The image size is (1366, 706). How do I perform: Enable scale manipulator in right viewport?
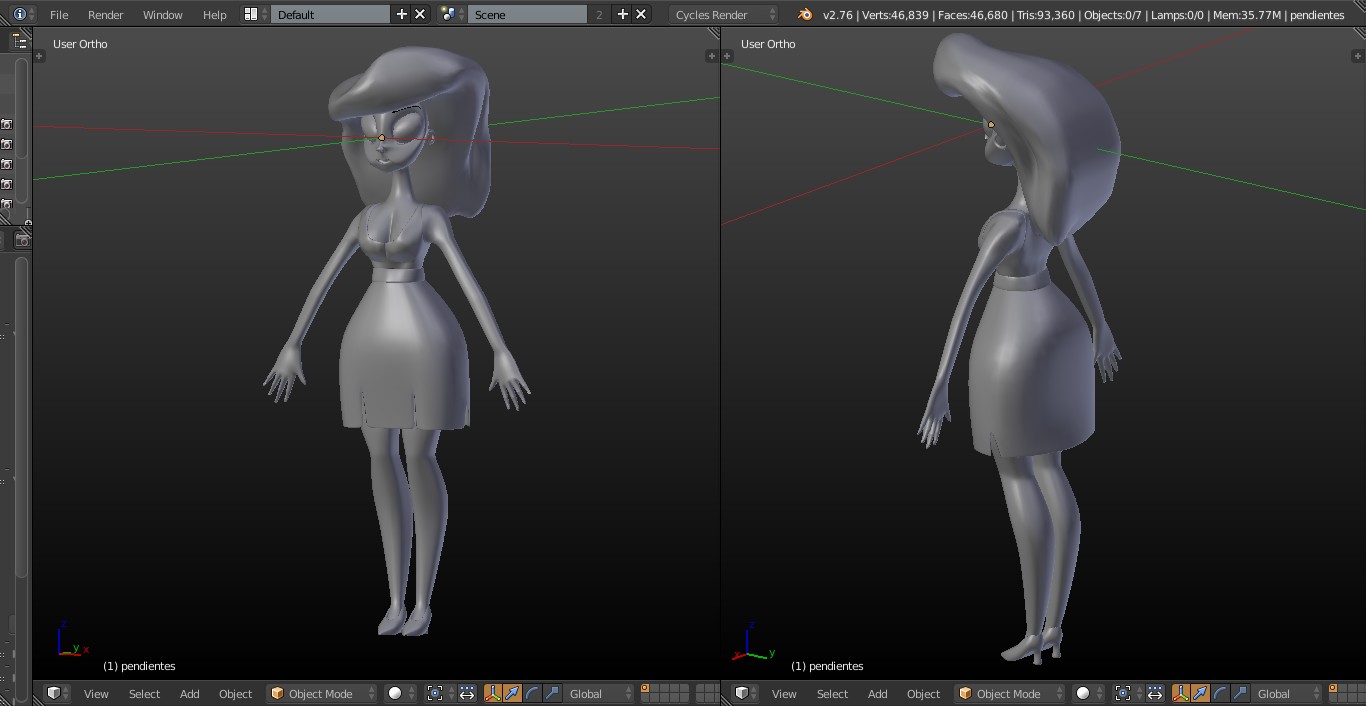[x=1239, y=693]
